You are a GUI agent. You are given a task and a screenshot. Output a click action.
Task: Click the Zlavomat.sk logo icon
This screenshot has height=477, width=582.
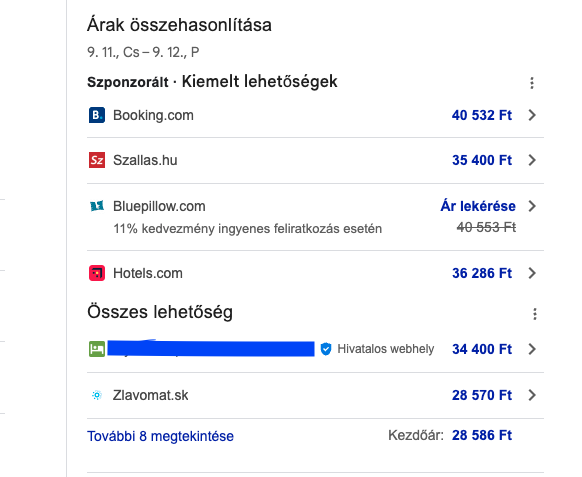click(97, 395)
